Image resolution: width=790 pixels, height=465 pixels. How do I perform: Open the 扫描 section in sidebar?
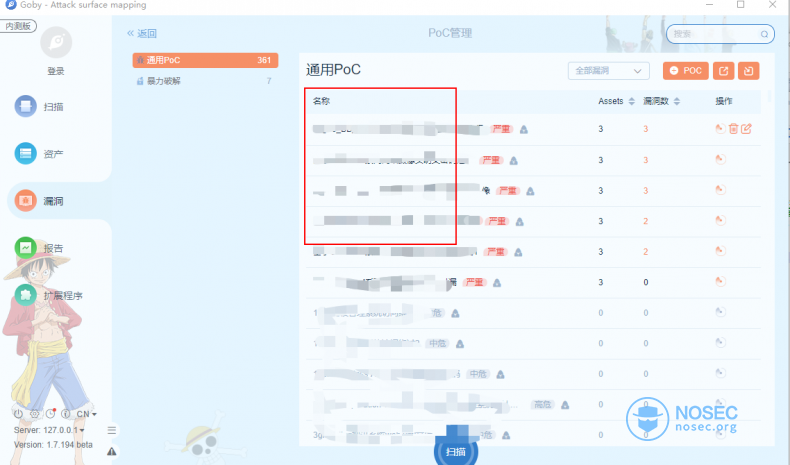coord(39,106)
